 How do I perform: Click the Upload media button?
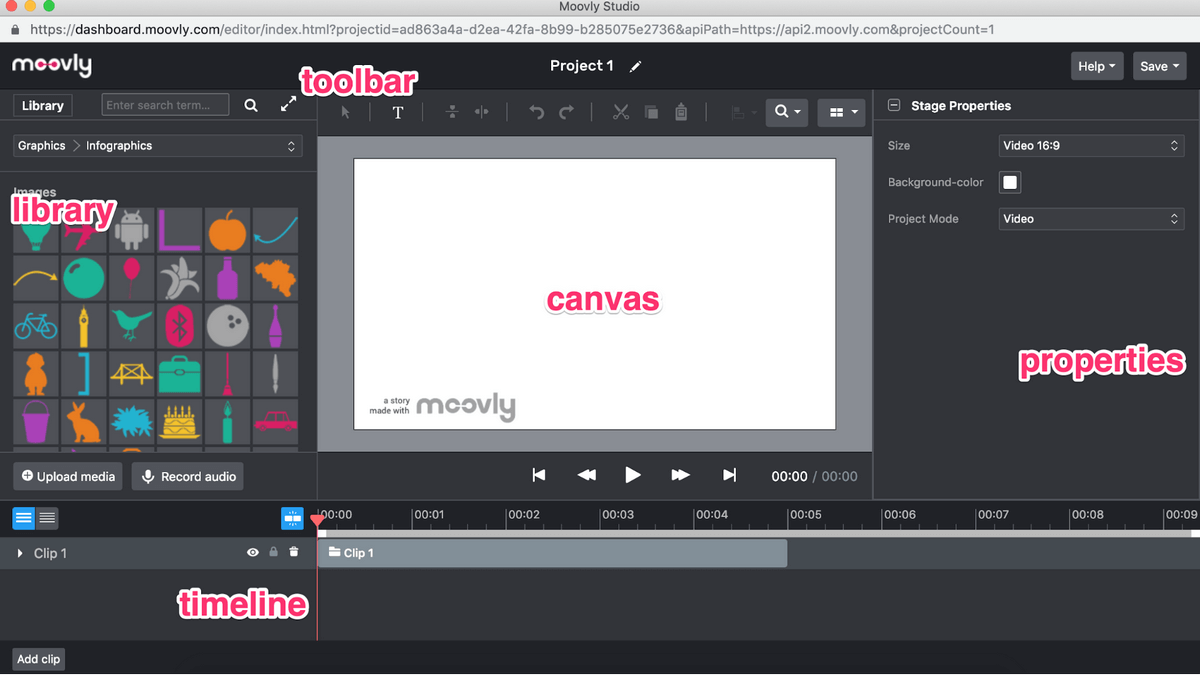[68, 476]
